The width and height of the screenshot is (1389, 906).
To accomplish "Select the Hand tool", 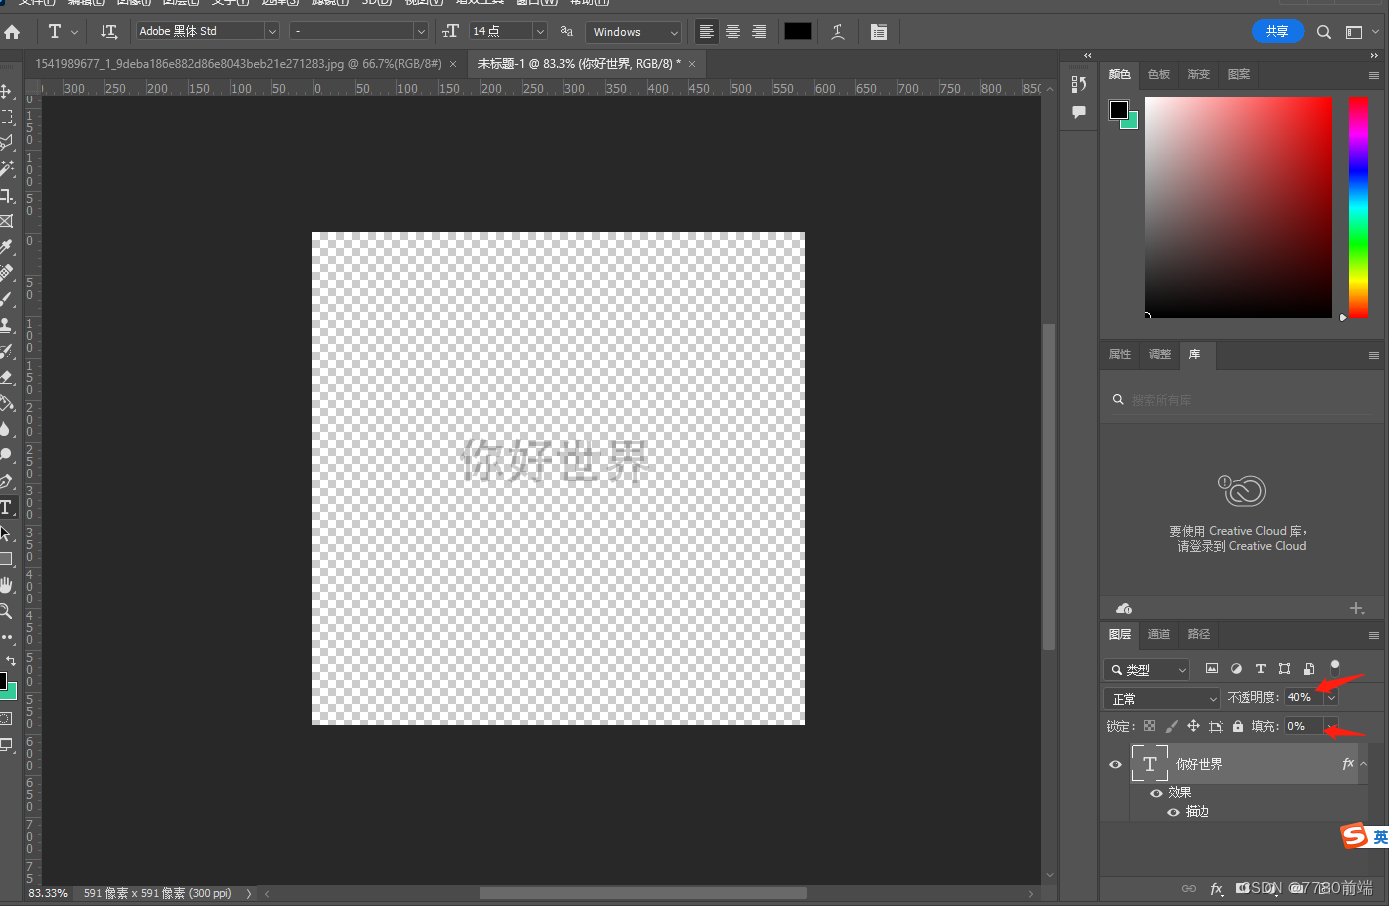I will [x=7, y=585].
